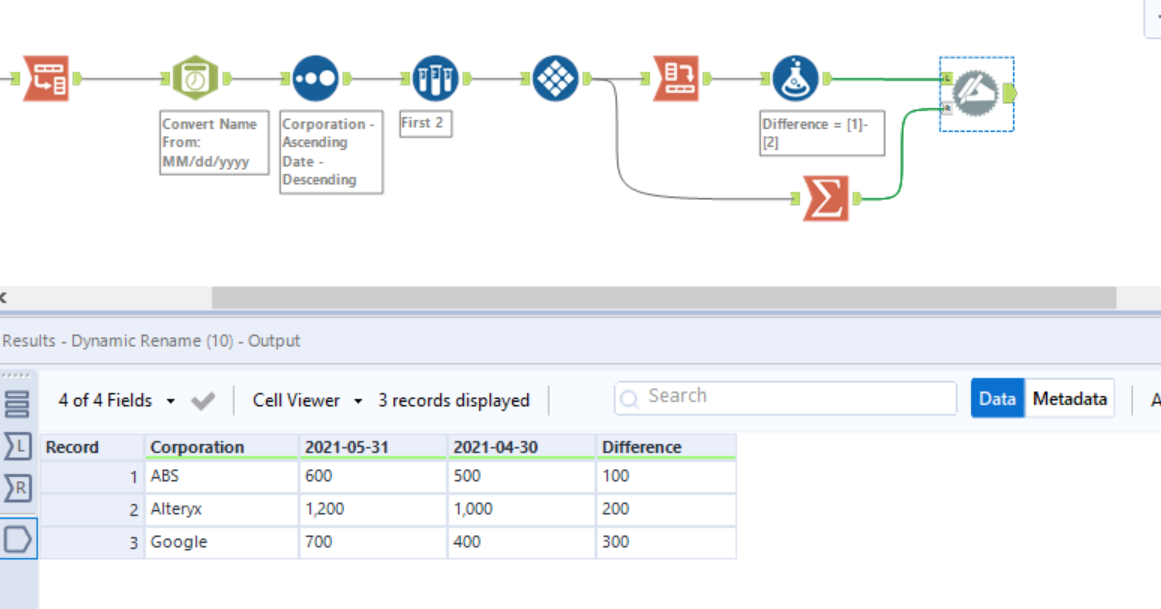
Task: Expand the Cell Viewer dropdown
Action: point(308,401)
